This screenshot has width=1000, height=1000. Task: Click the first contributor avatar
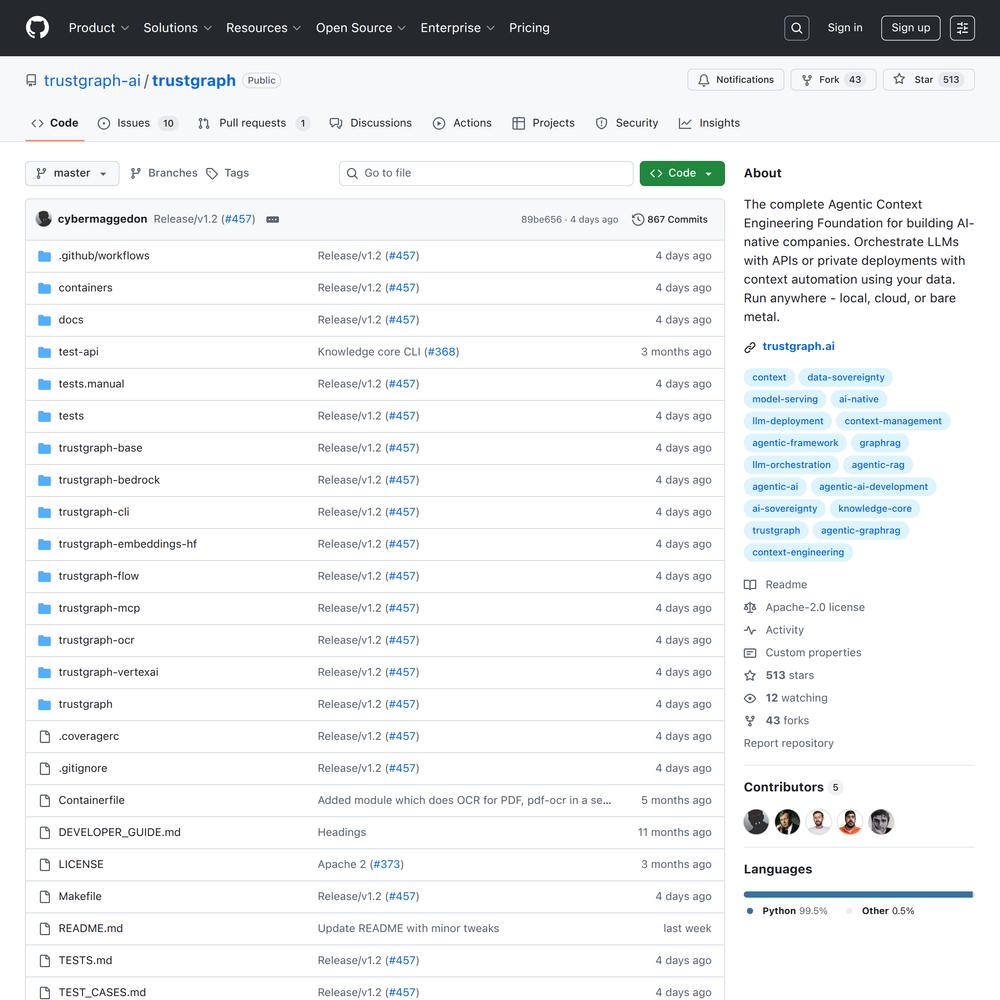point(756,822)
